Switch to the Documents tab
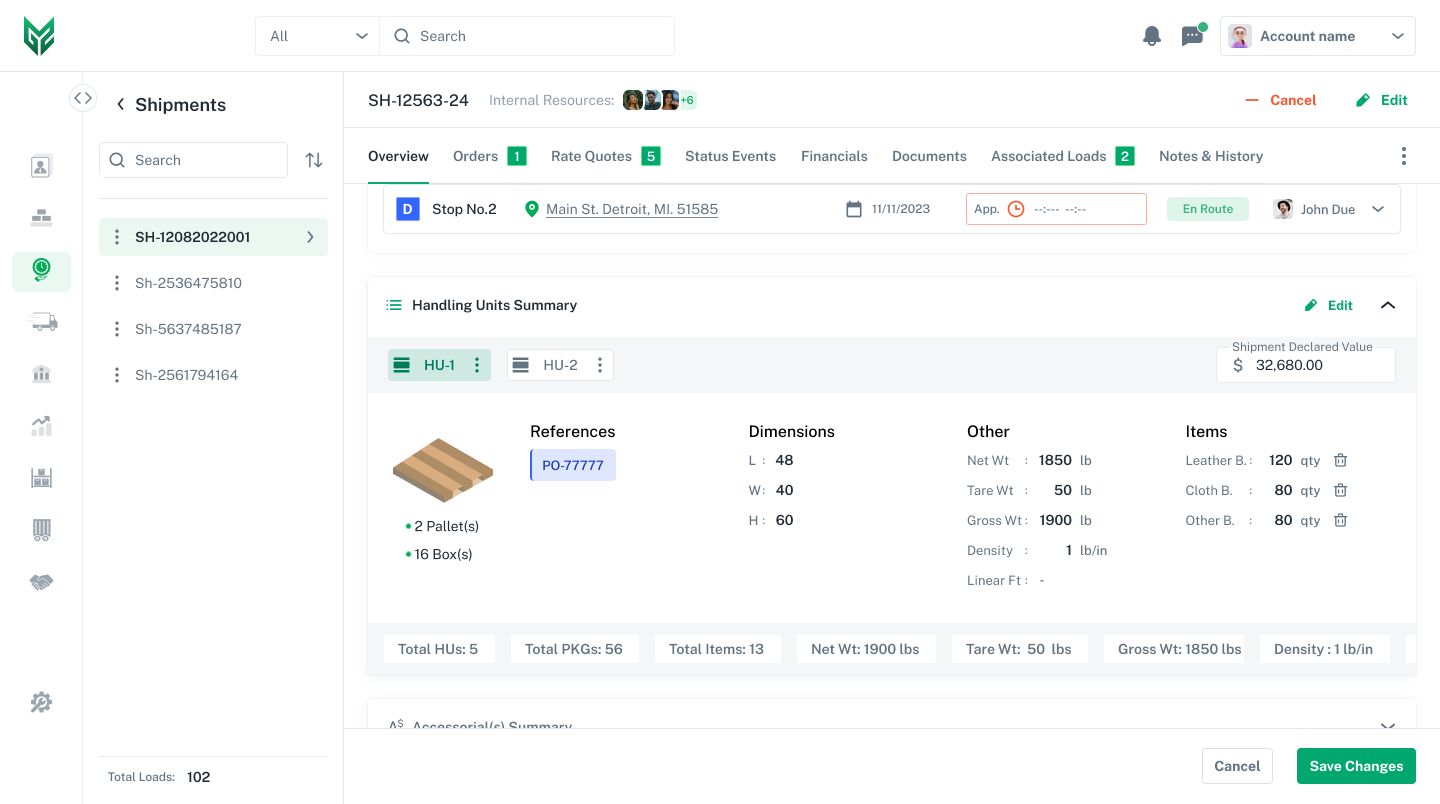The image size is (1440, 804). [929, 156]
